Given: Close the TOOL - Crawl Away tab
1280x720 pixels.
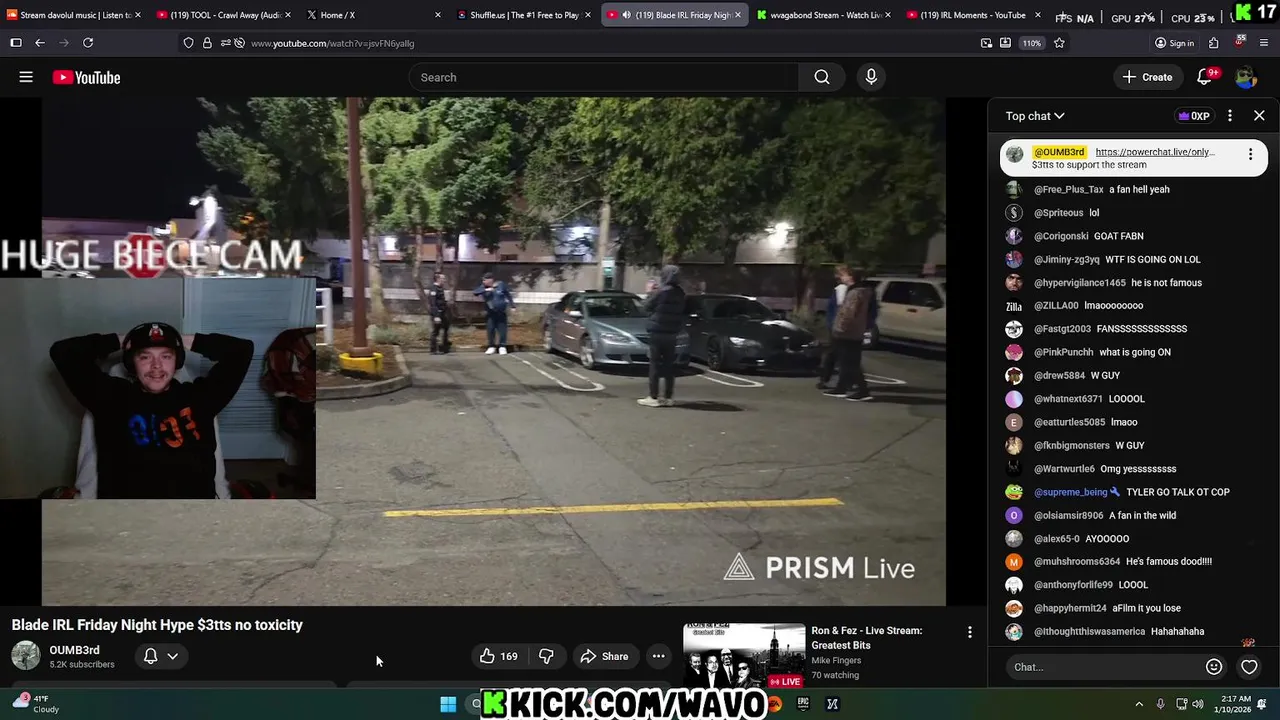Looking at the screenshot, I should click(x=288, y=15).
